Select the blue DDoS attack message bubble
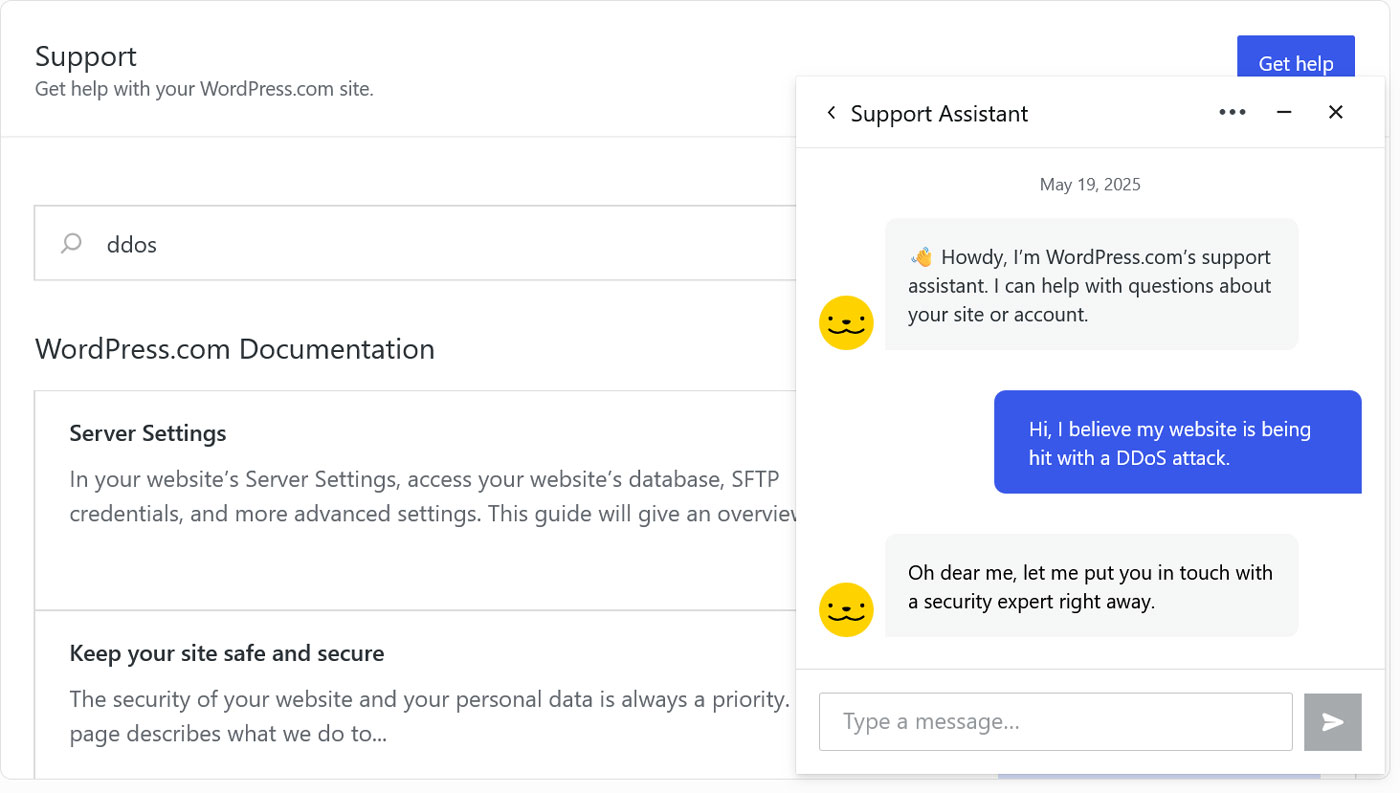Image resolution: width=1400 pixels, height=793 pixels. [1177, 441]
